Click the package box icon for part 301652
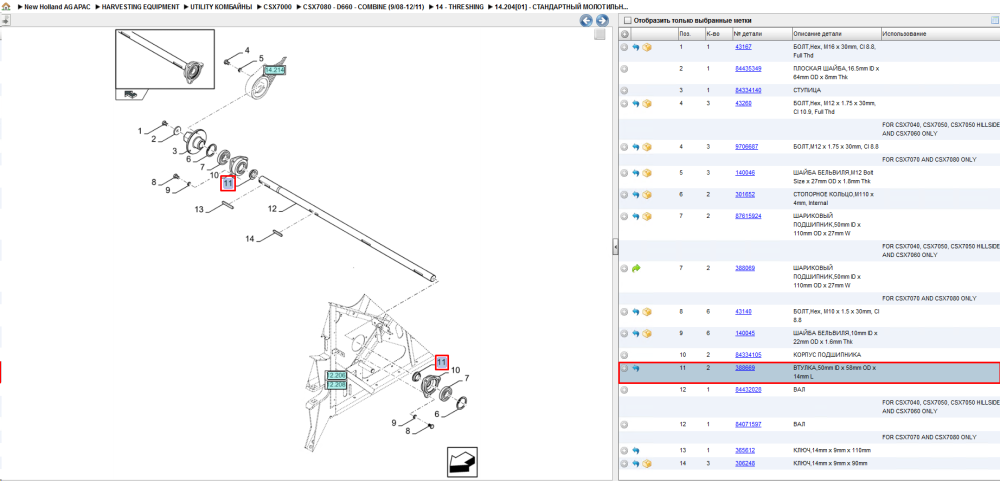The width and height of the screenshot is (1000, 481). (x=647, y=195)
